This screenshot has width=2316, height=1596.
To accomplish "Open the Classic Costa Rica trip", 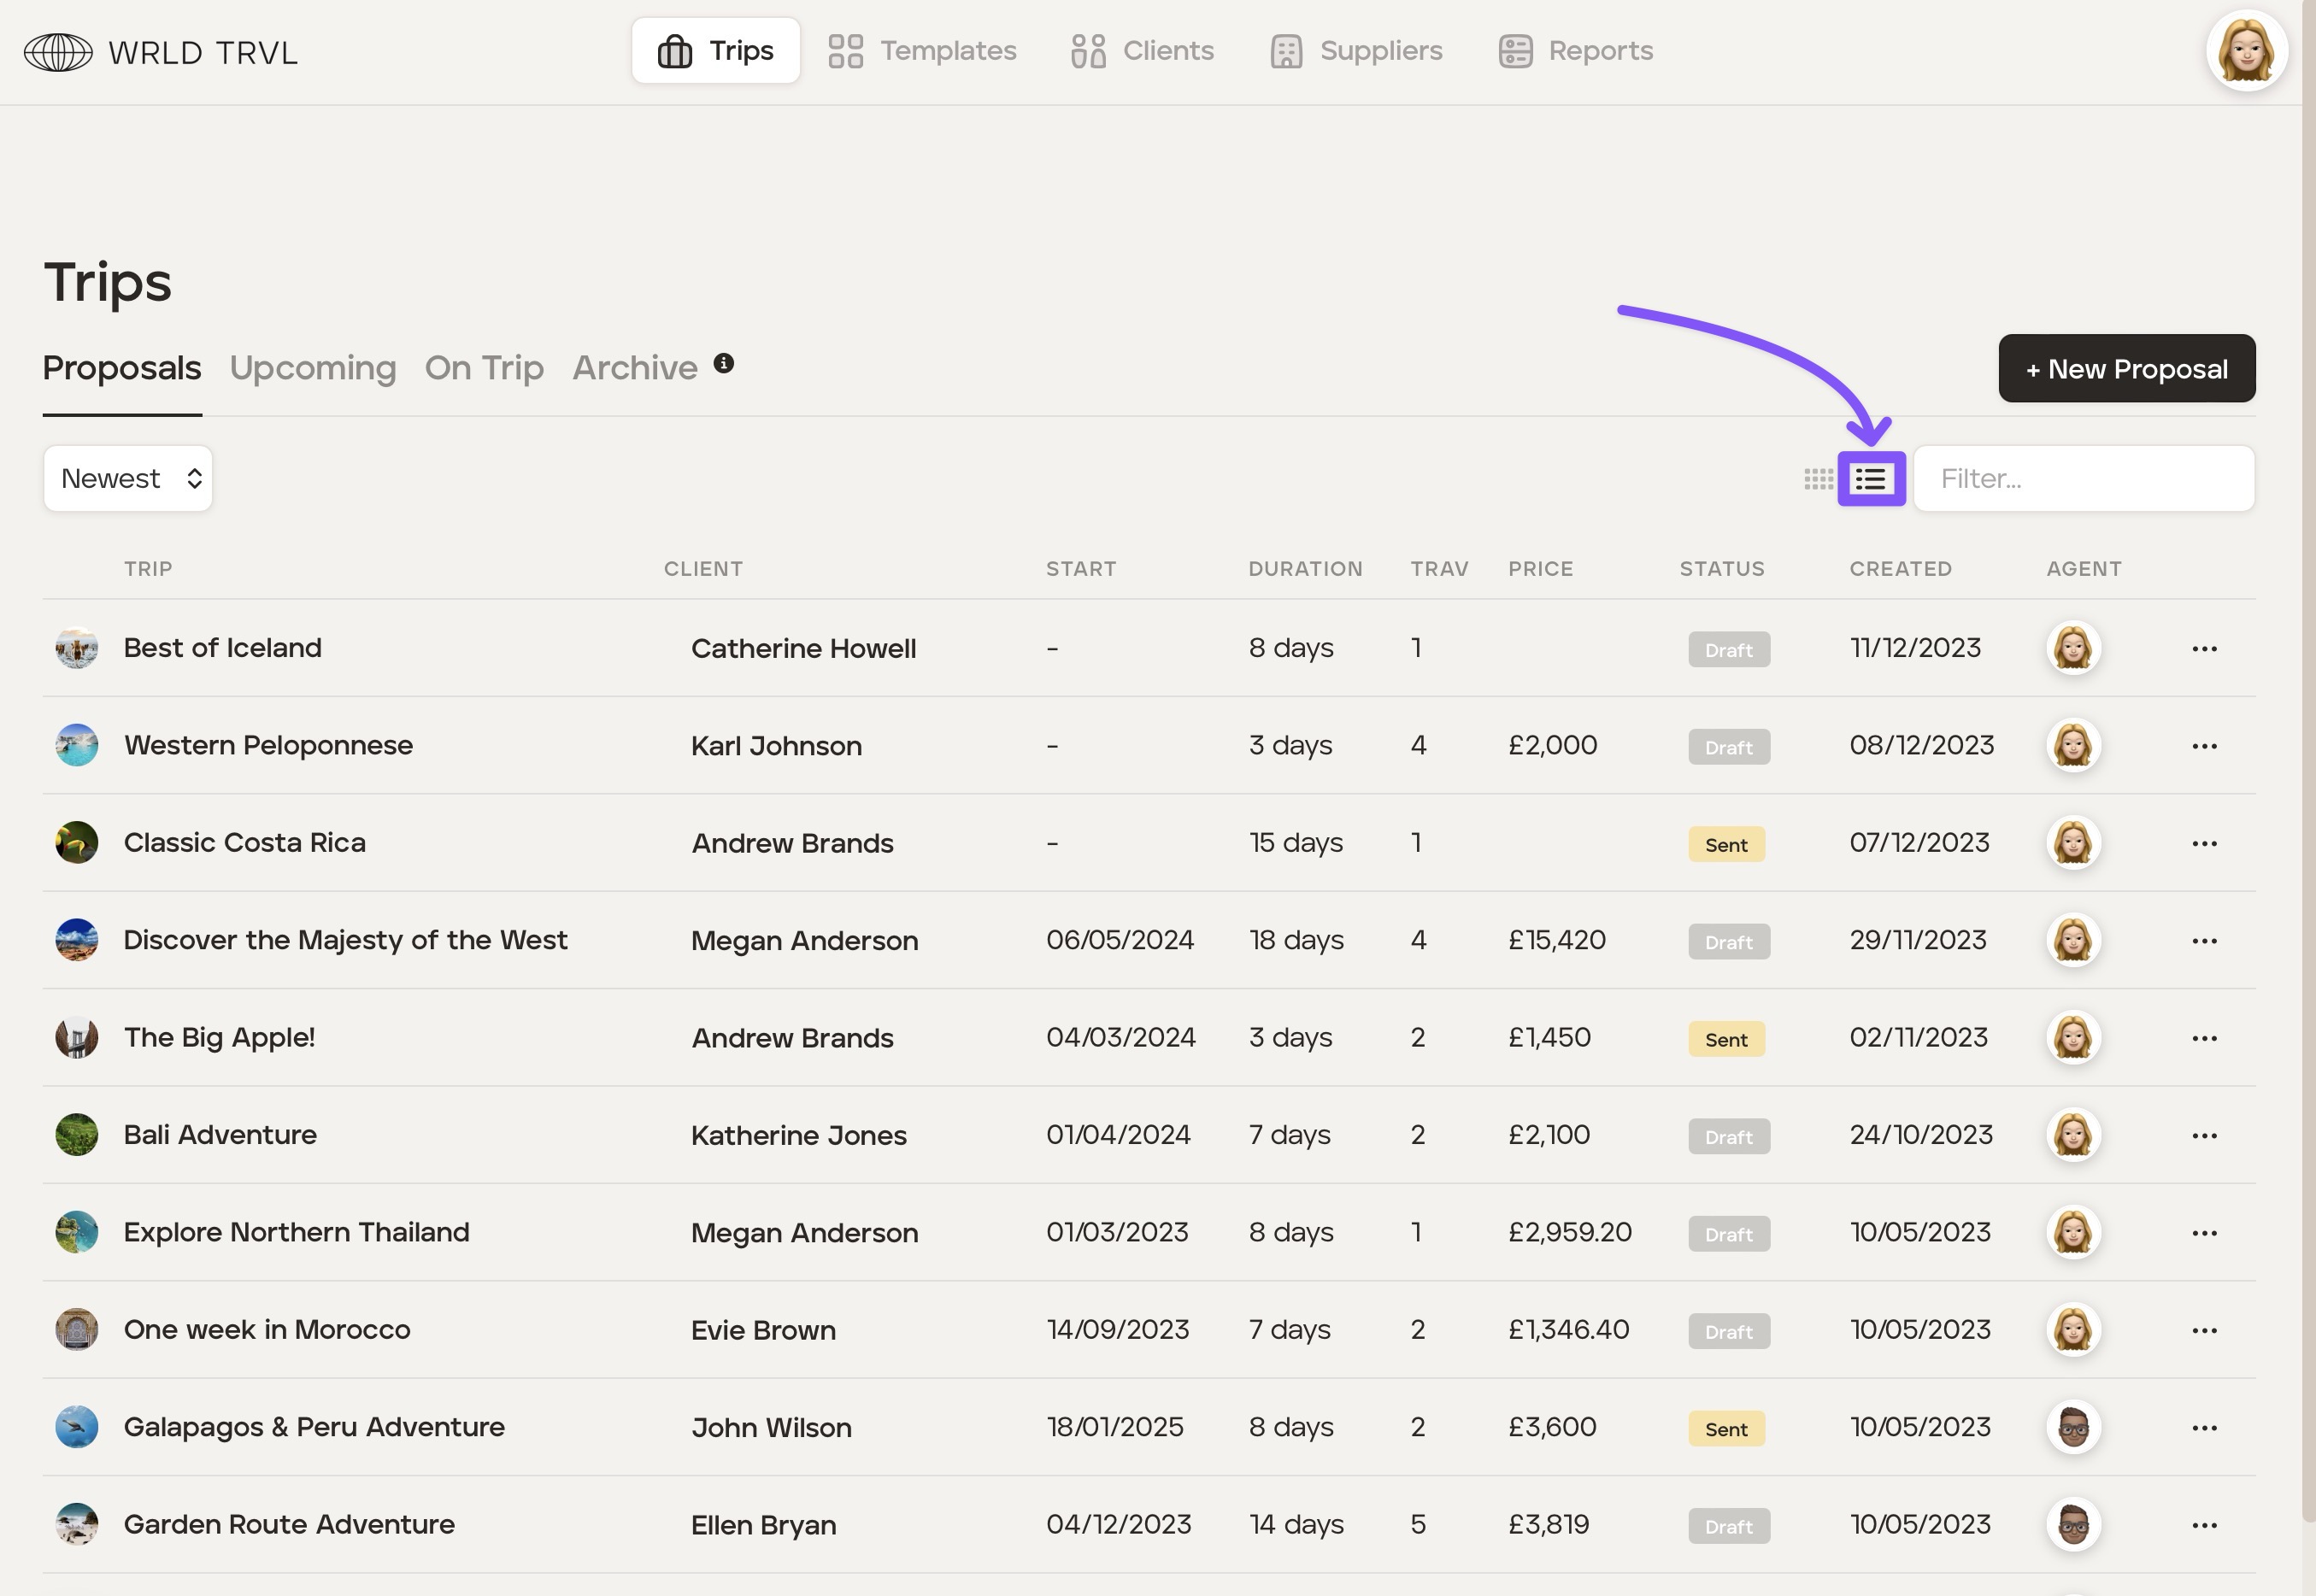I will tap(245, 843).
